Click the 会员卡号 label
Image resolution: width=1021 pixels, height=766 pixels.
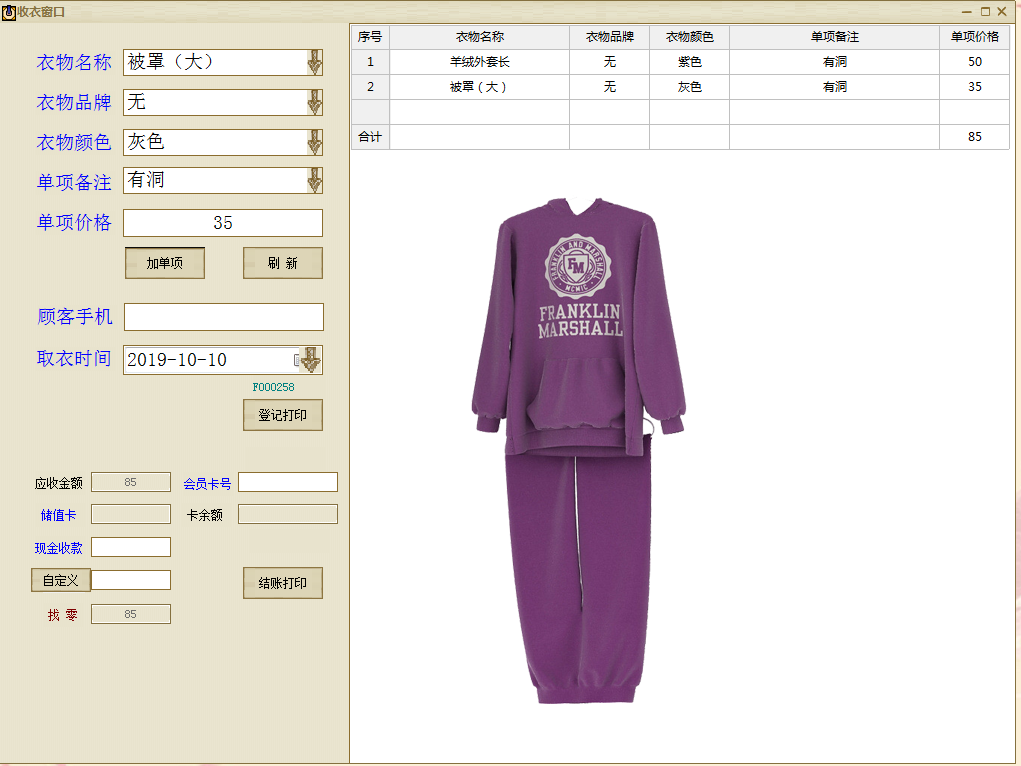point(207,483)
